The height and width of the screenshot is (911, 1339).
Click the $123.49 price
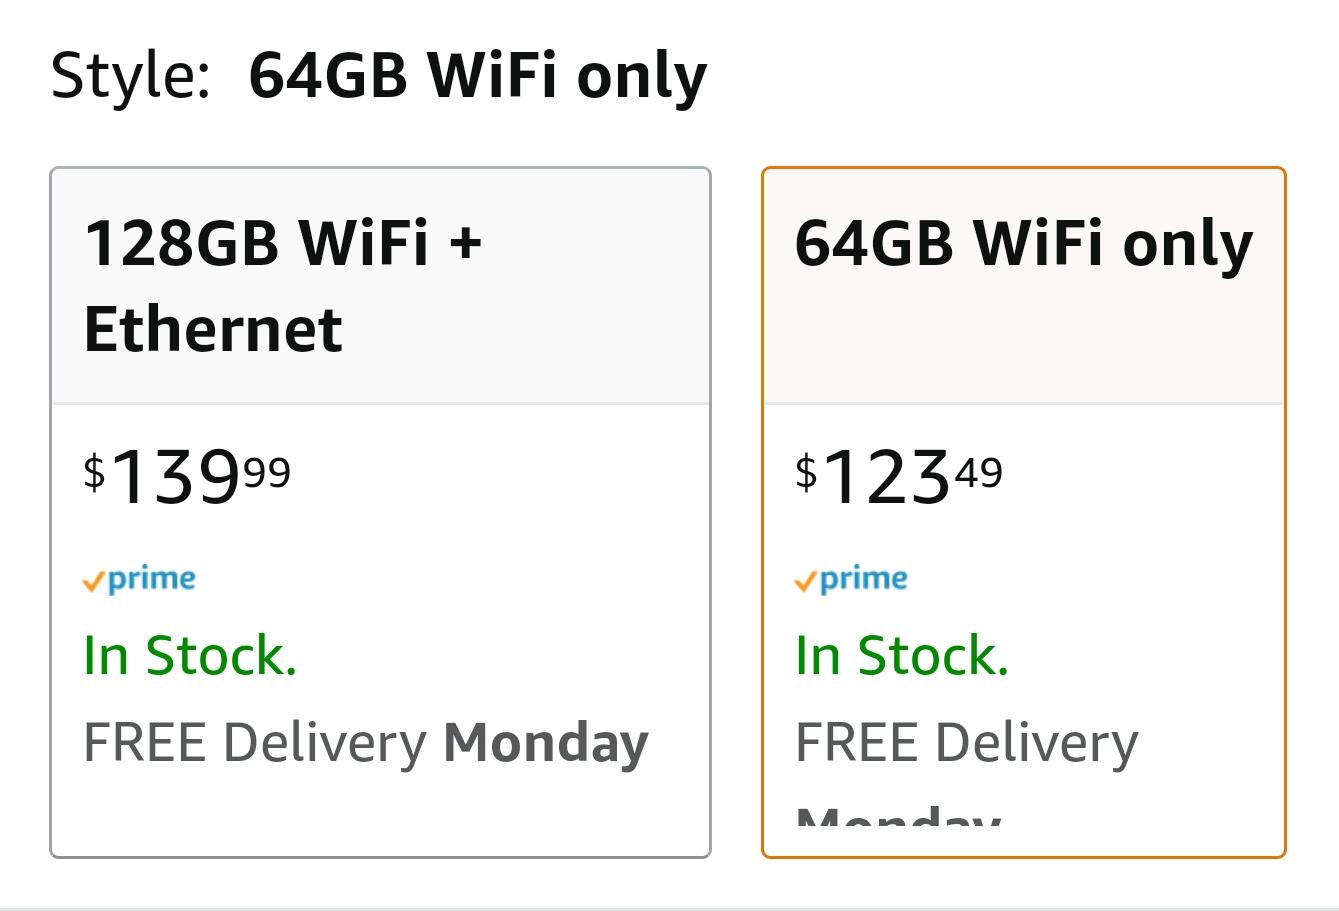click(898, 476)
